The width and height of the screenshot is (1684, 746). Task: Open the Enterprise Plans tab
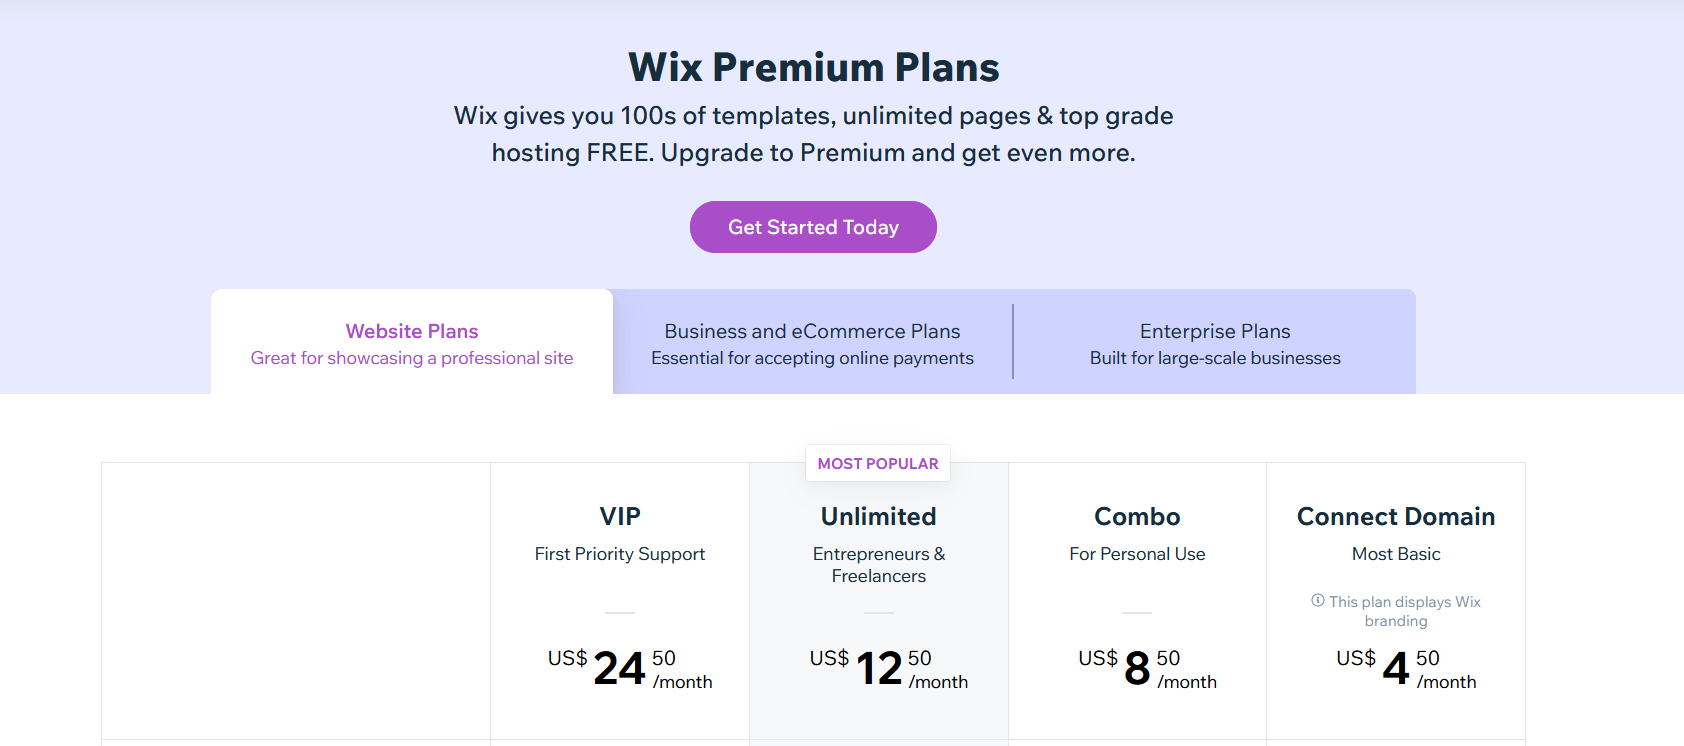[x=1215, y=342]
